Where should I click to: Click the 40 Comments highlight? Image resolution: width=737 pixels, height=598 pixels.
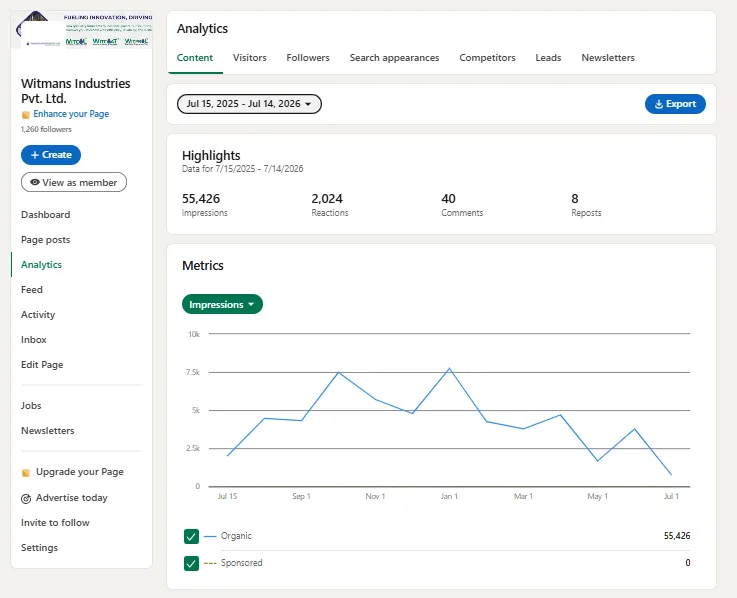462,205
